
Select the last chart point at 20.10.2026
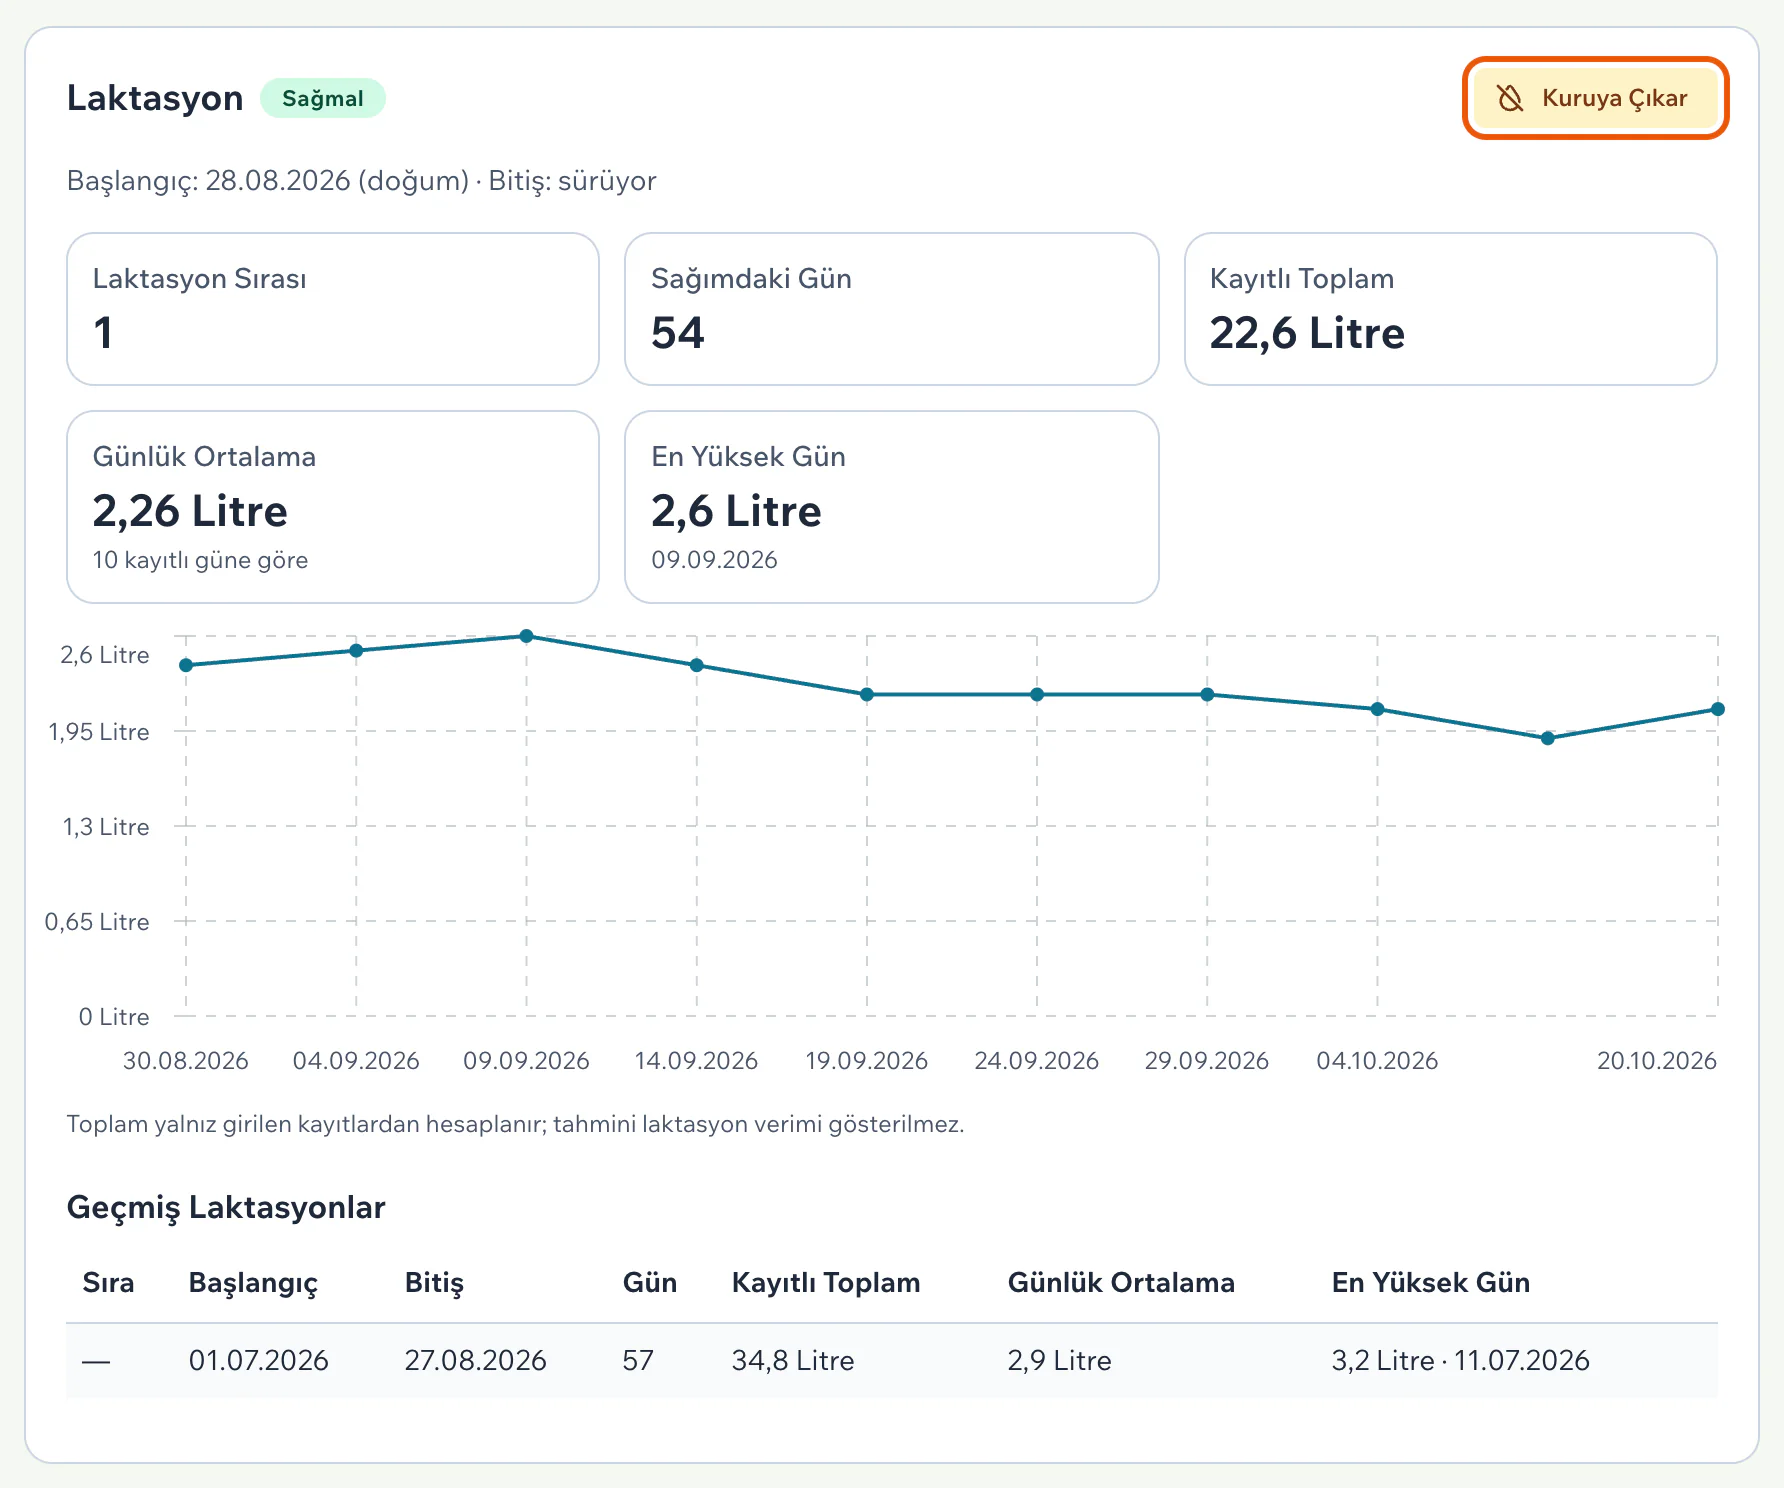click(1718, 709)
